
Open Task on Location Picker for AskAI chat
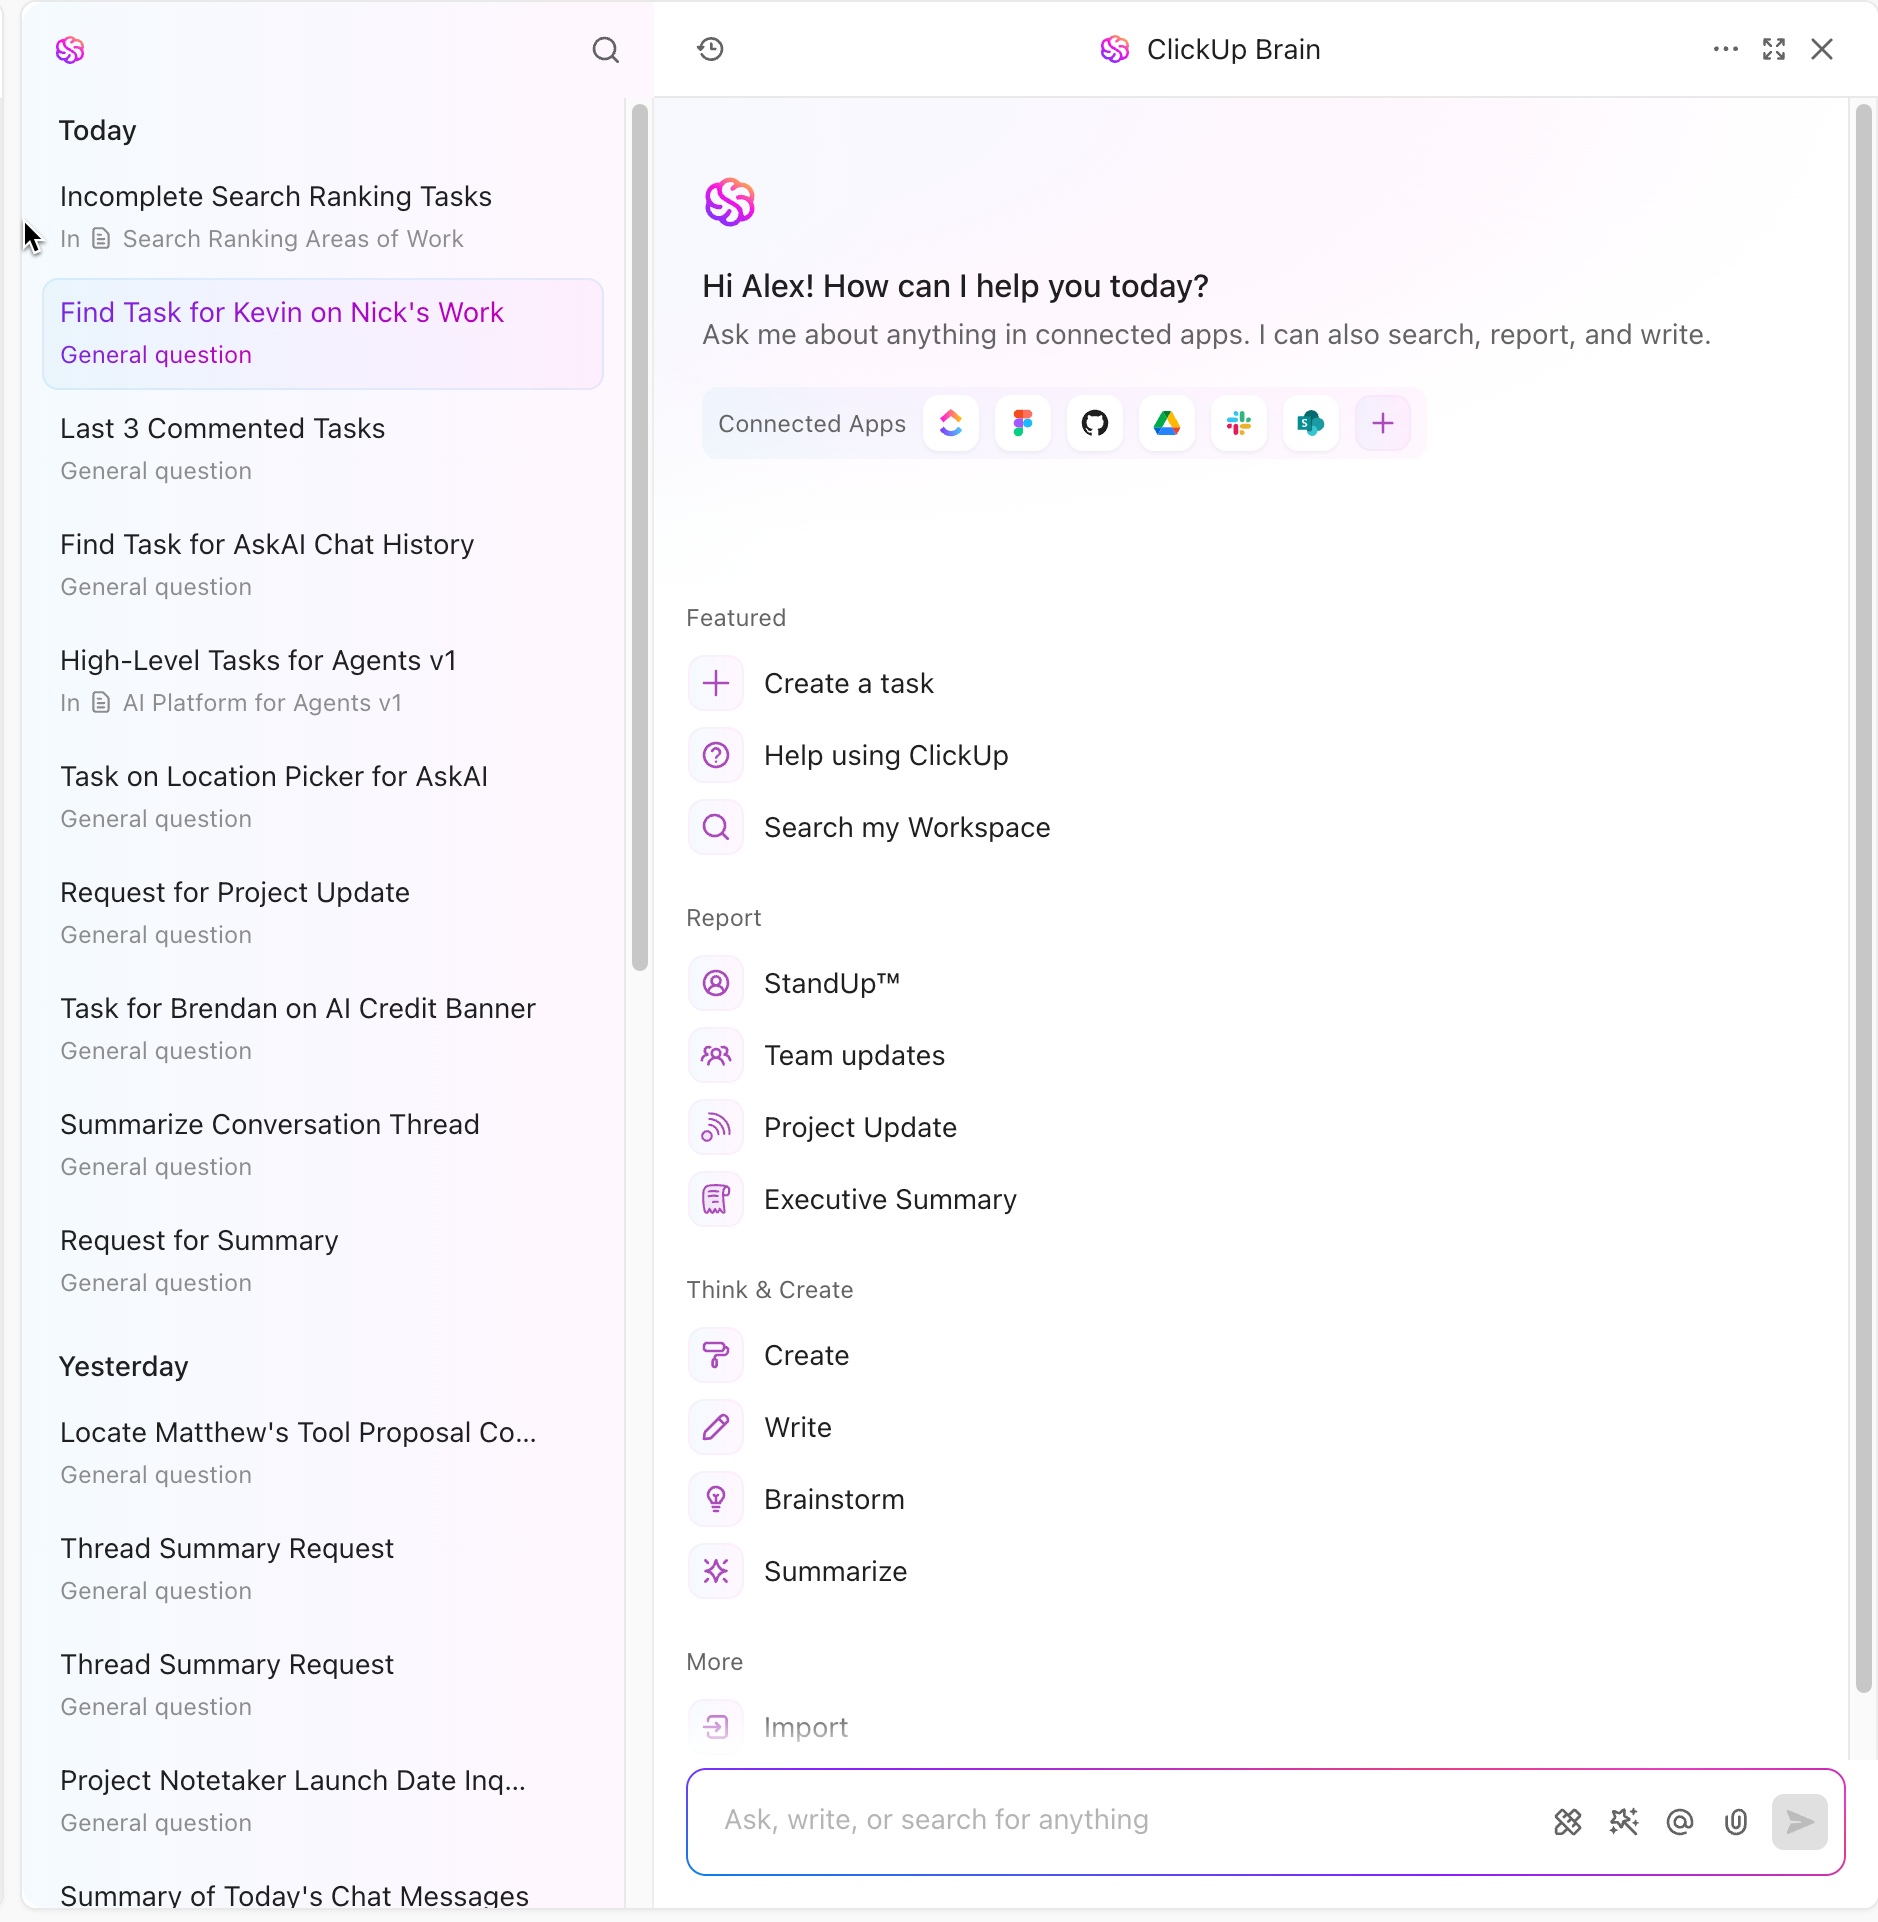point(323,797)
